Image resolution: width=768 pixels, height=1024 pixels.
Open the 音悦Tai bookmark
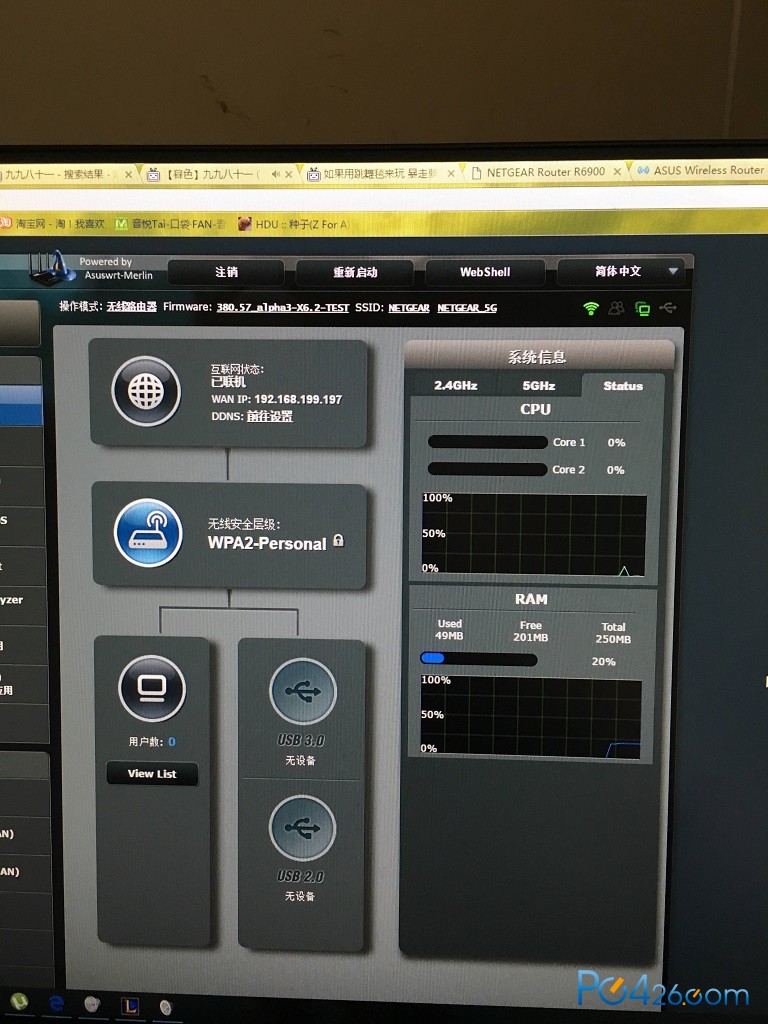[x=170, y=224]
